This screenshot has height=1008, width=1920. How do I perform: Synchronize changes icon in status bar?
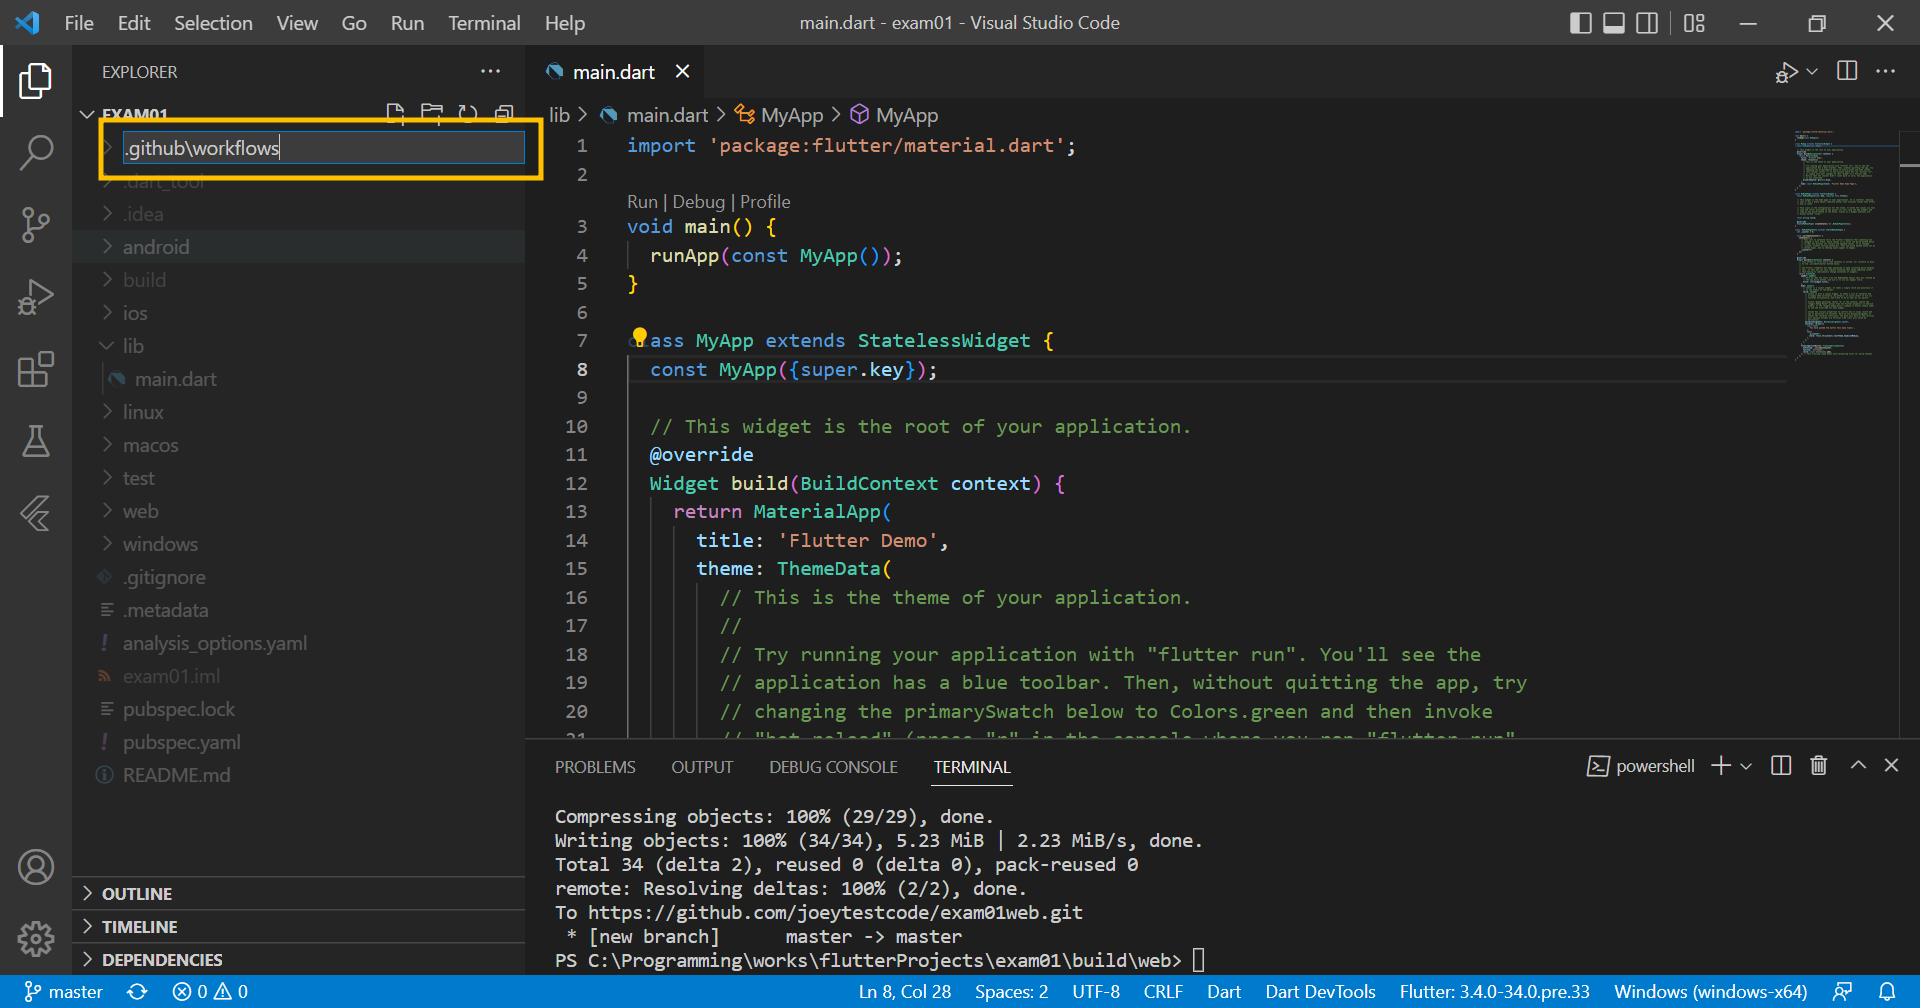click(137, 991)
